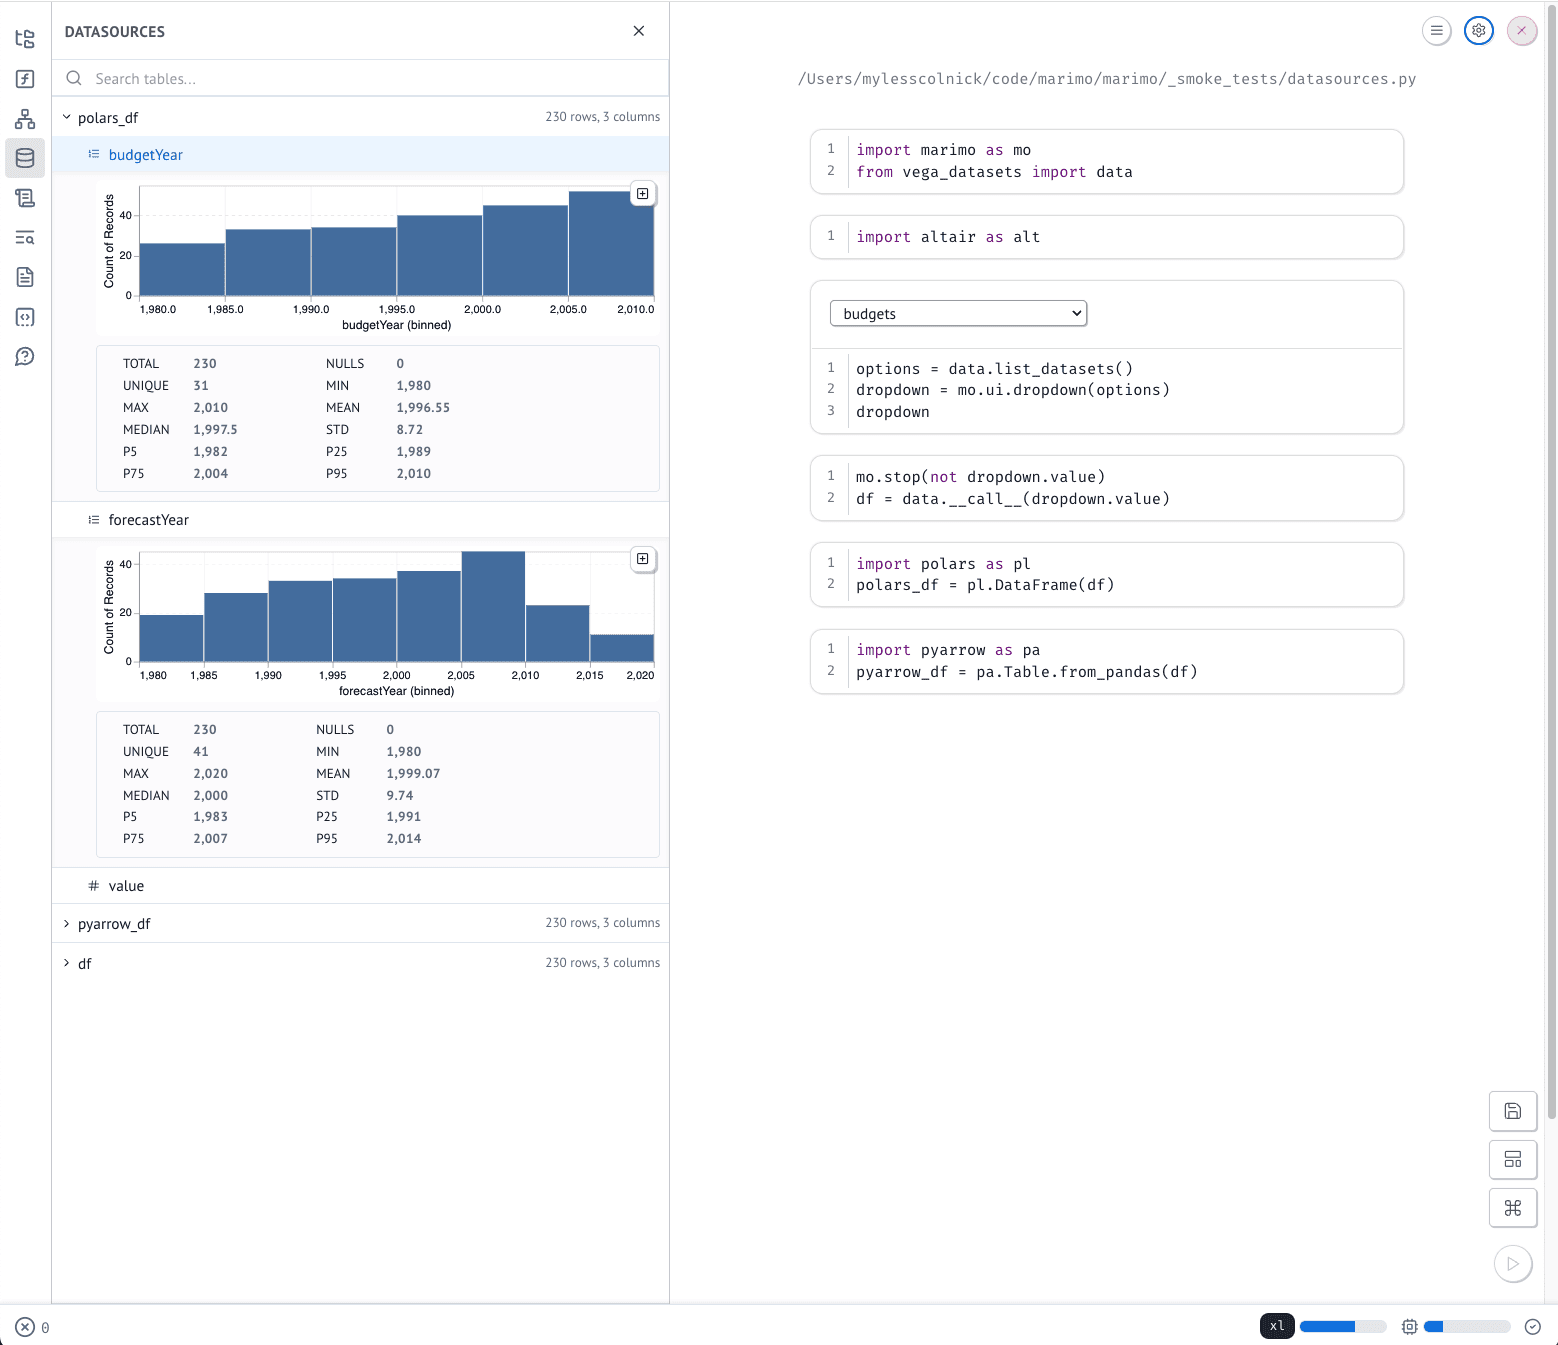
Task: Click the save notebook icon button
Action: (1512, 1111)
